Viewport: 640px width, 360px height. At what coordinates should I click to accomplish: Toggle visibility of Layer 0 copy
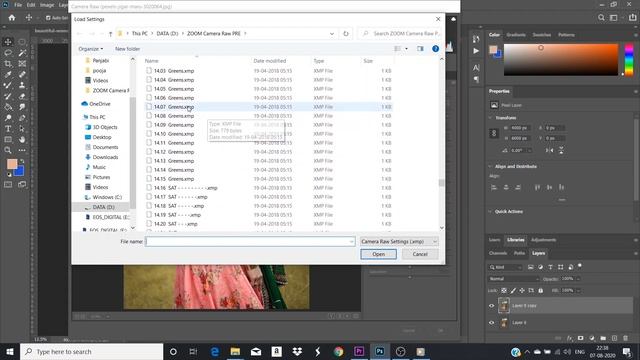click(491, 306)
